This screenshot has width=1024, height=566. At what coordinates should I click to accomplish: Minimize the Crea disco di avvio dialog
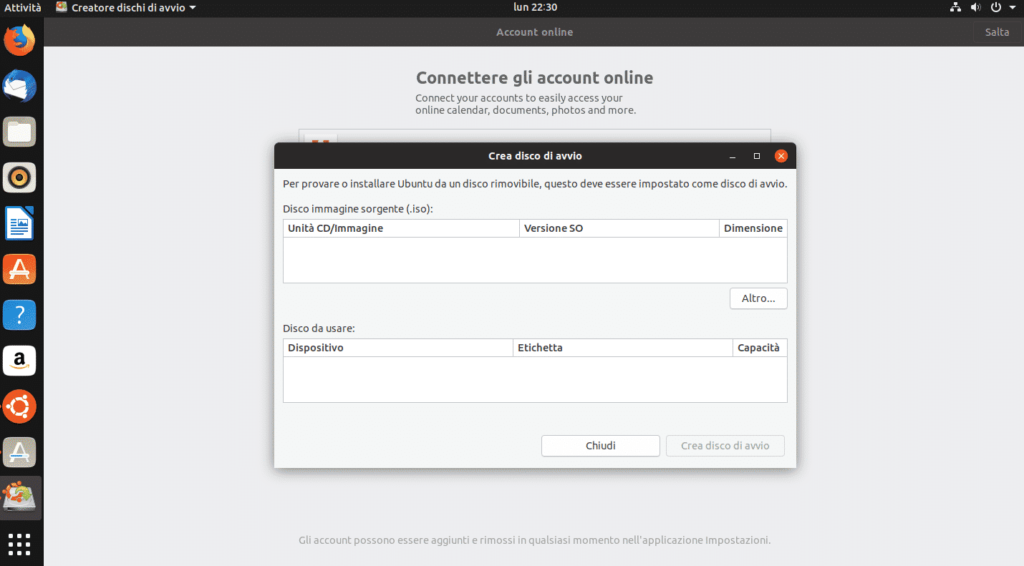tap(733, 156)
